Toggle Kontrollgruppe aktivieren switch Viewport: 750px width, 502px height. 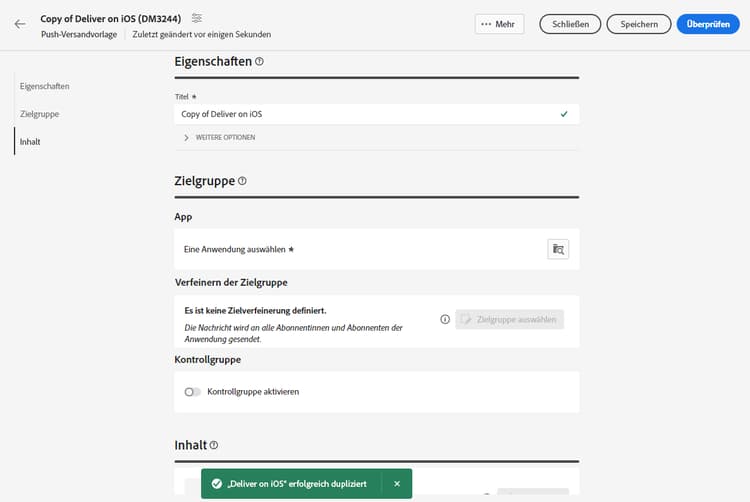(192, 392)
